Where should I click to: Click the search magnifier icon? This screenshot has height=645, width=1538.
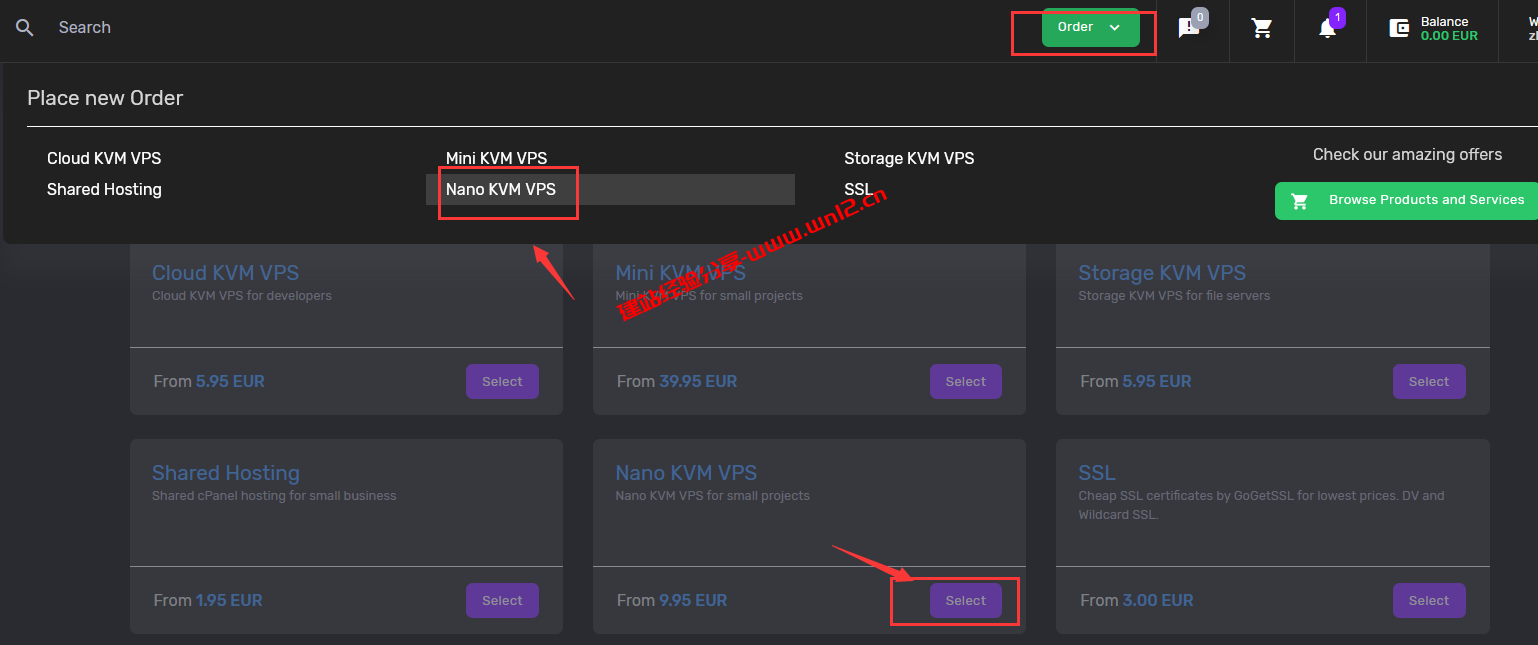(25, 28)
